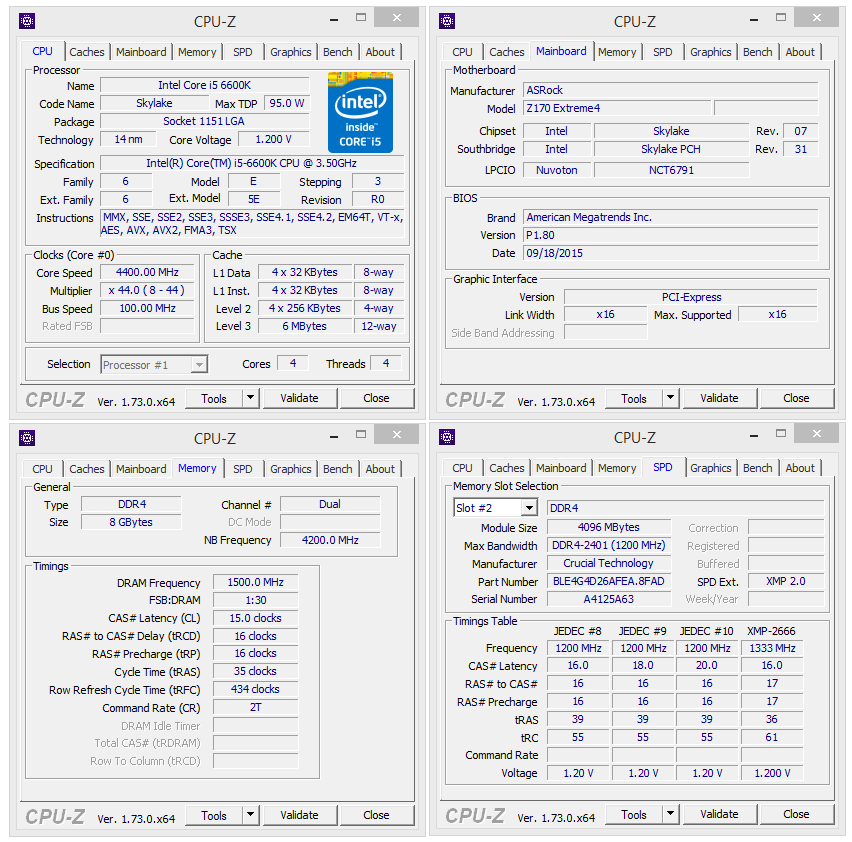
Task: Click the Z170 Extreme4 model field
Action: (617, 108)
